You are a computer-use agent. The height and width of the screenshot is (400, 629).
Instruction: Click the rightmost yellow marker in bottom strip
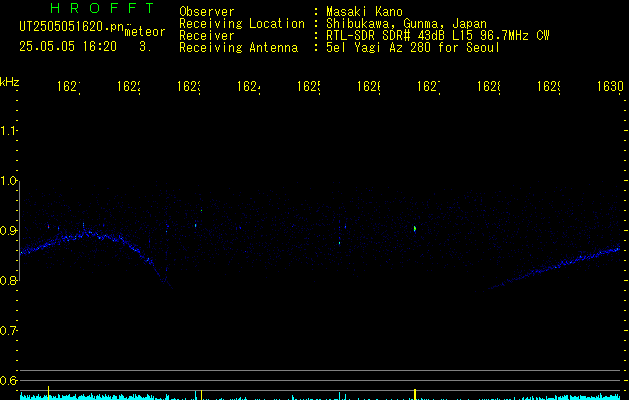click(x=415, y=394)
